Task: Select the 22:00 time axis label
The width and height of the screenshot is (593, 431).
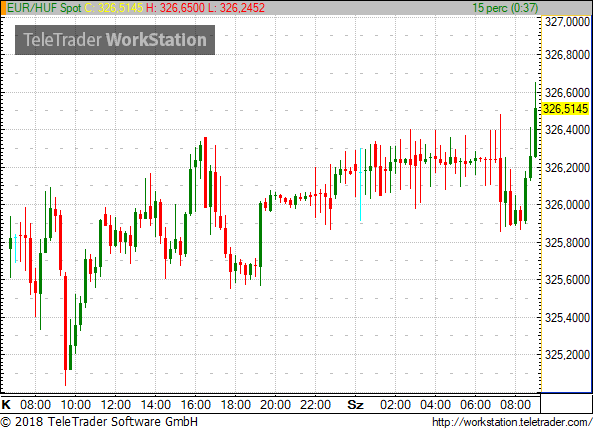Action: (315, 405)
